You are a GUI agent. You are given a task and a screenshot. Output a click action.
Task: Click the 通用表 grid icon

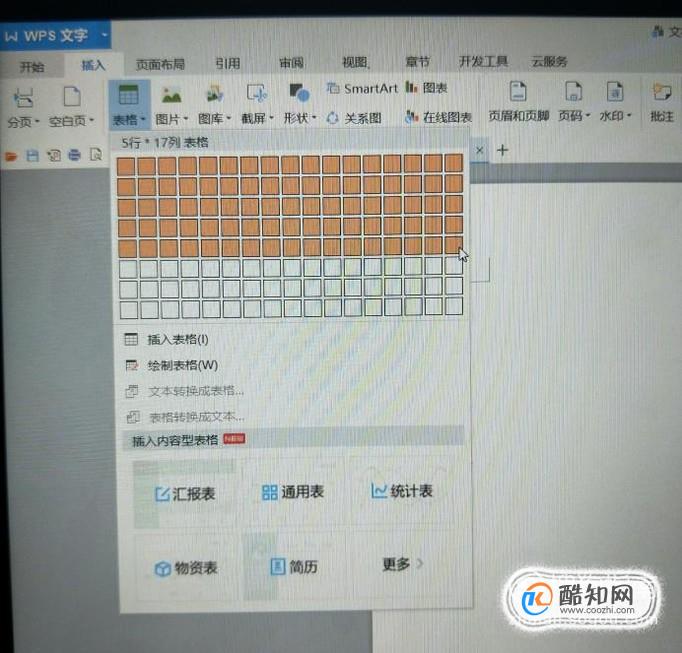(x=270, y=493)
